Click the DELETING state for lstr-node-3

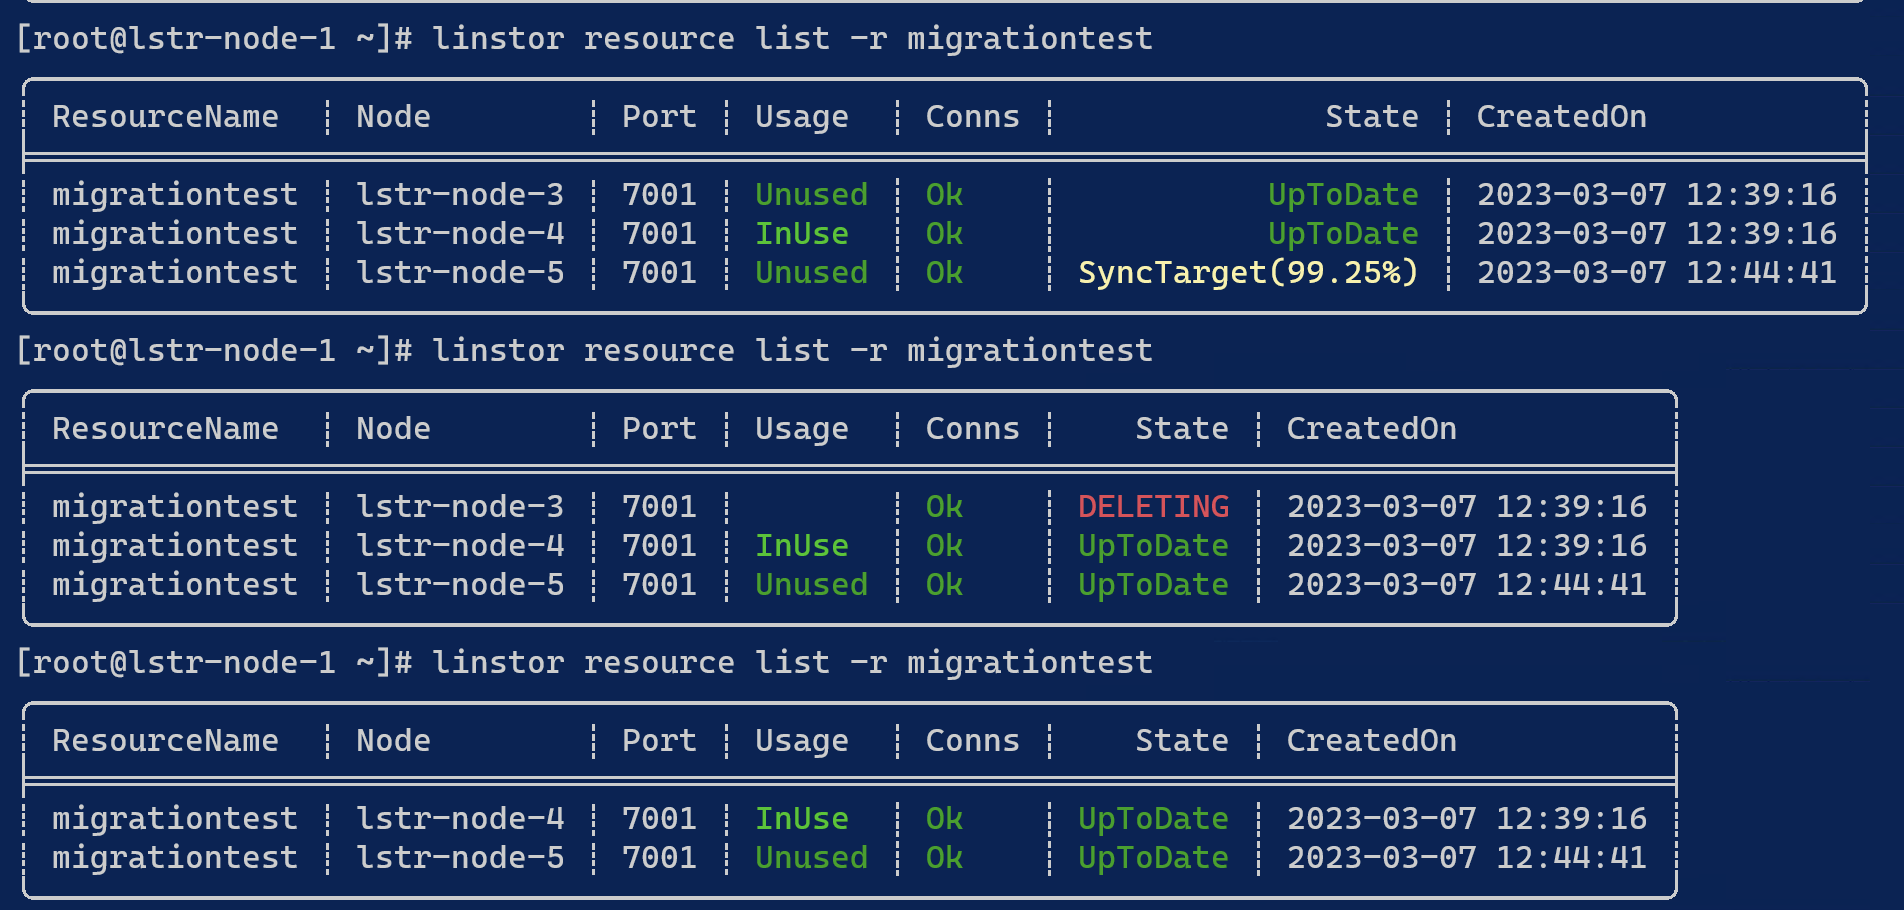(1152, 506)
